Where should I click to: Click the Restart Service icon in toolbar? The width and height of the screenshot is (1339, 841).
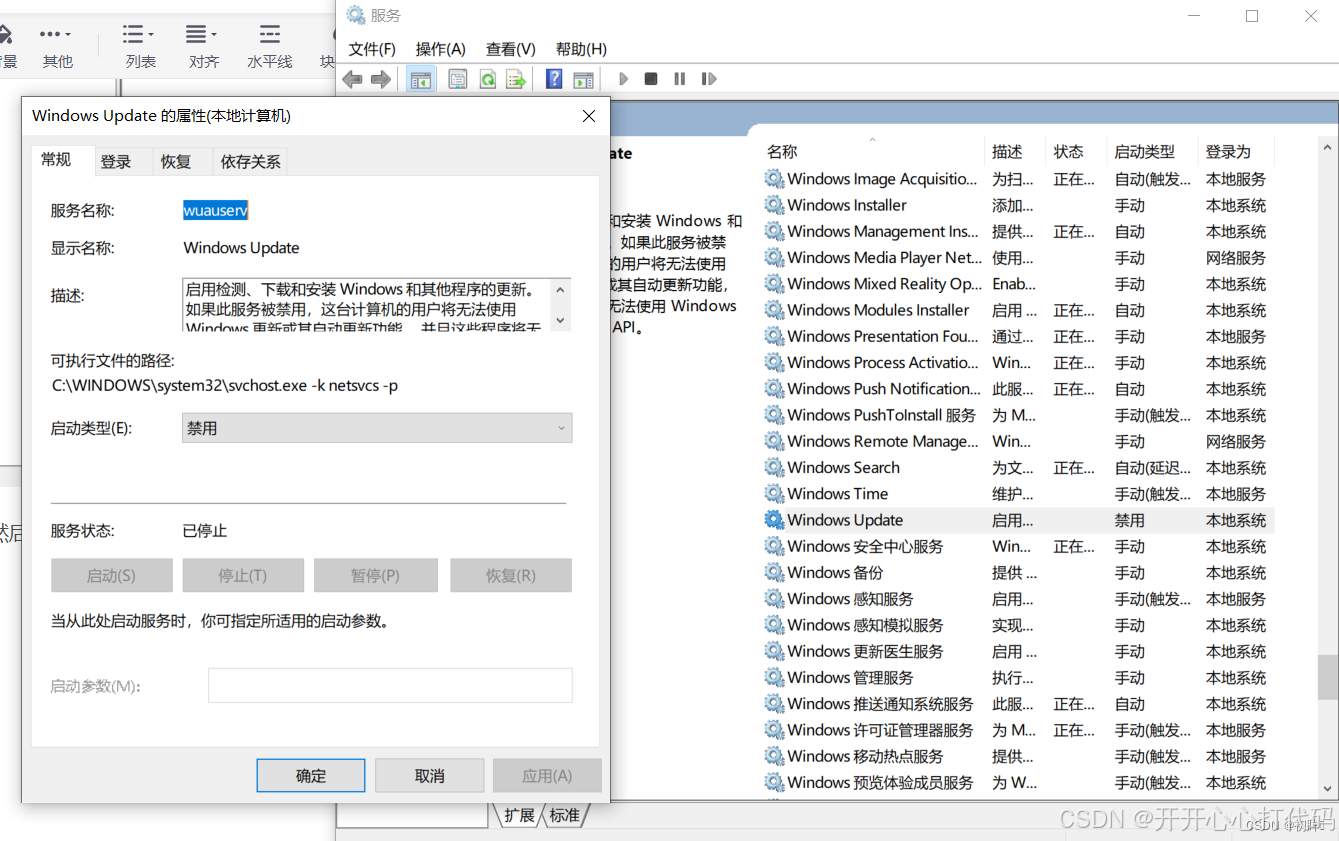coord(709,79)
